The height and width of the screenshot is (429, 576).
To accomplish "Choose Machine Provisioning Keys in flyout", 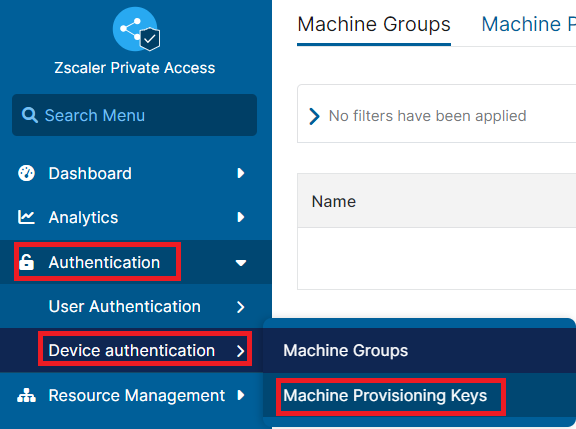I will click(x=419, y=395).
